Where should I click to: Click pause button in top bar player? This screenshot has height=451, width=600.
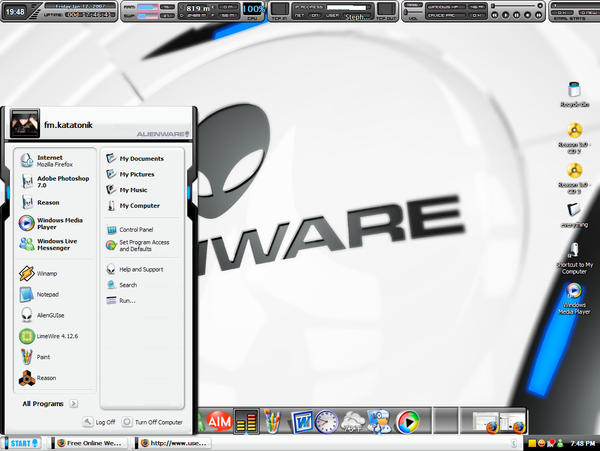pos(517,15)
